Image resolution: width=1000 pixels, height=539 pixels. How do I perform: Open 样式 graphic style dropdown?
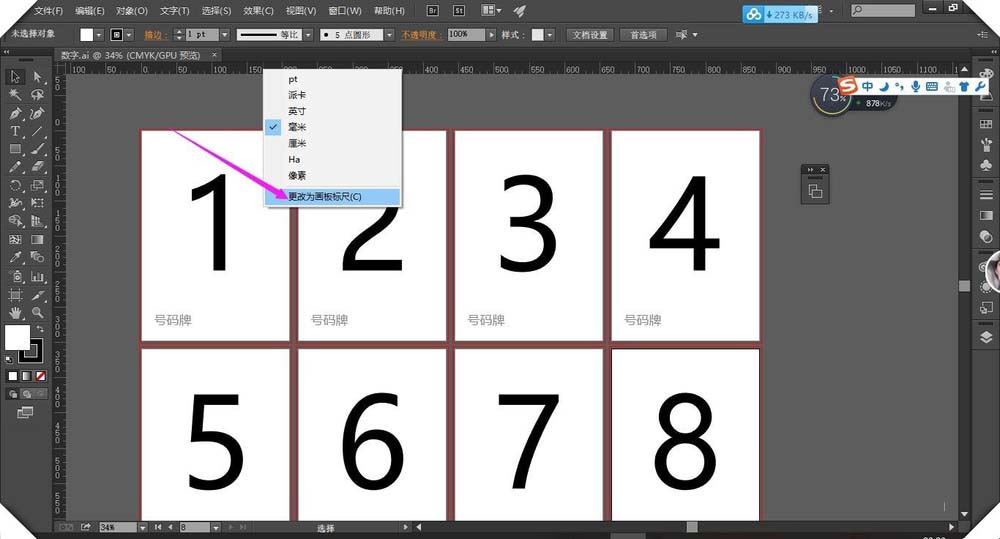tap(550, 34)
